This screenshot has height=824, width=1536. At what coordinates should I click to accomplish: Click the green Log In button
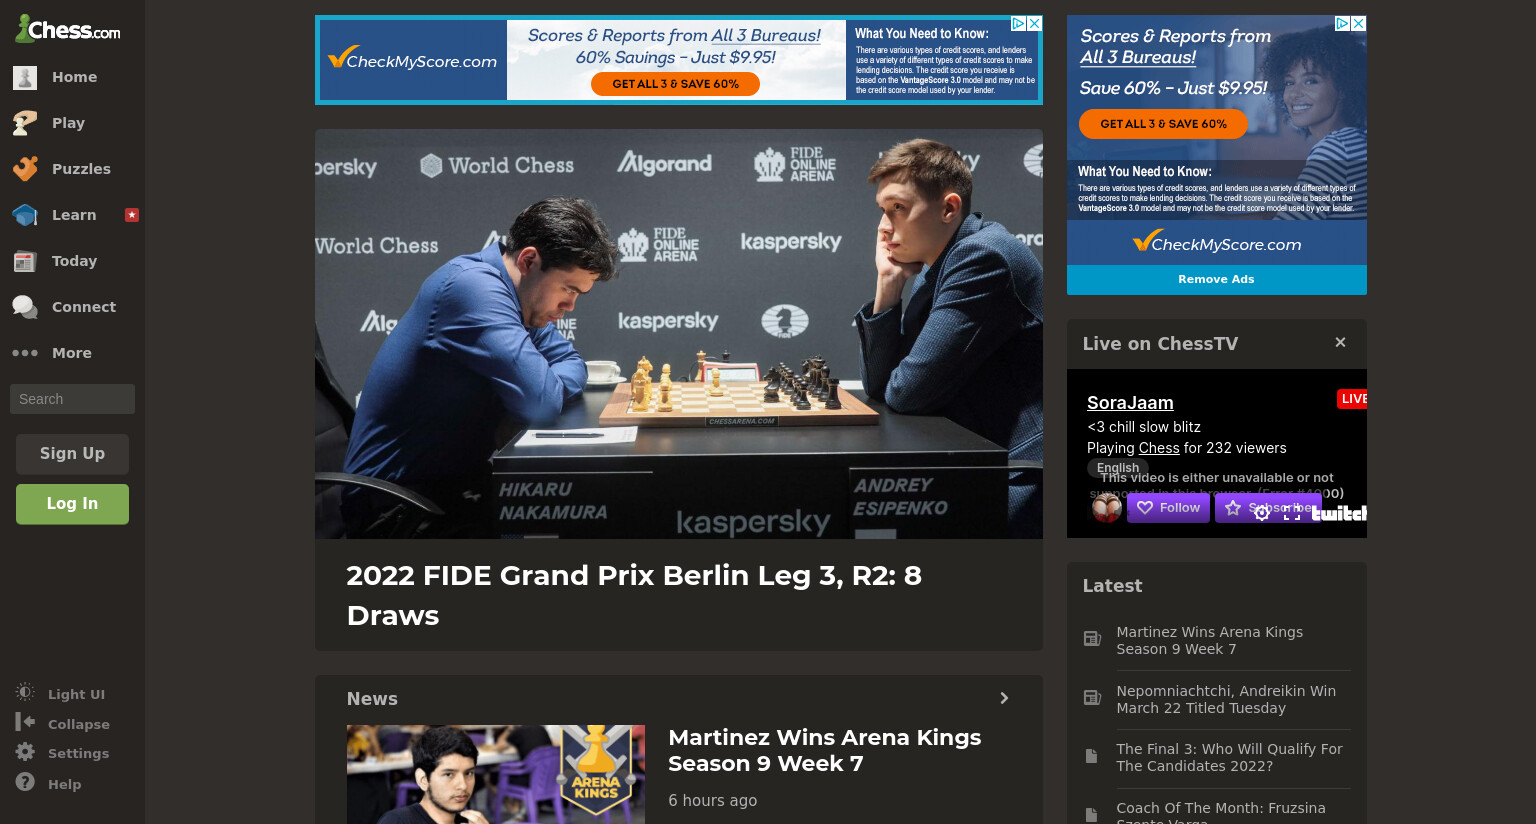(x=72, y=504)
